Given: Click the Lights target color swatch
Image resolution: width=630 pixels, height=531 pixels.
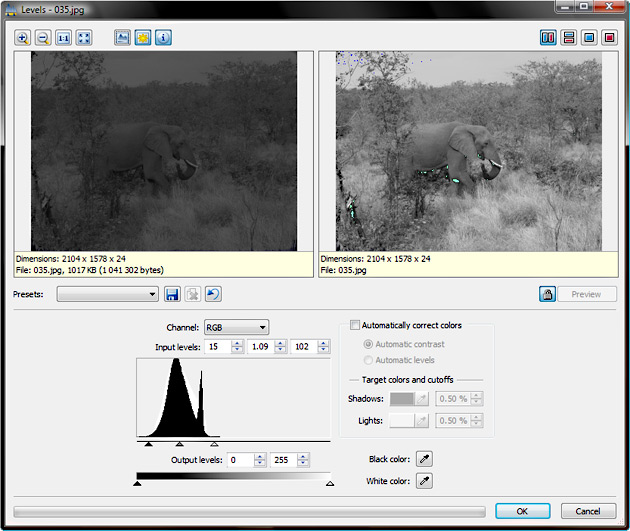Looking at the screenshot, I should [402, 421].
